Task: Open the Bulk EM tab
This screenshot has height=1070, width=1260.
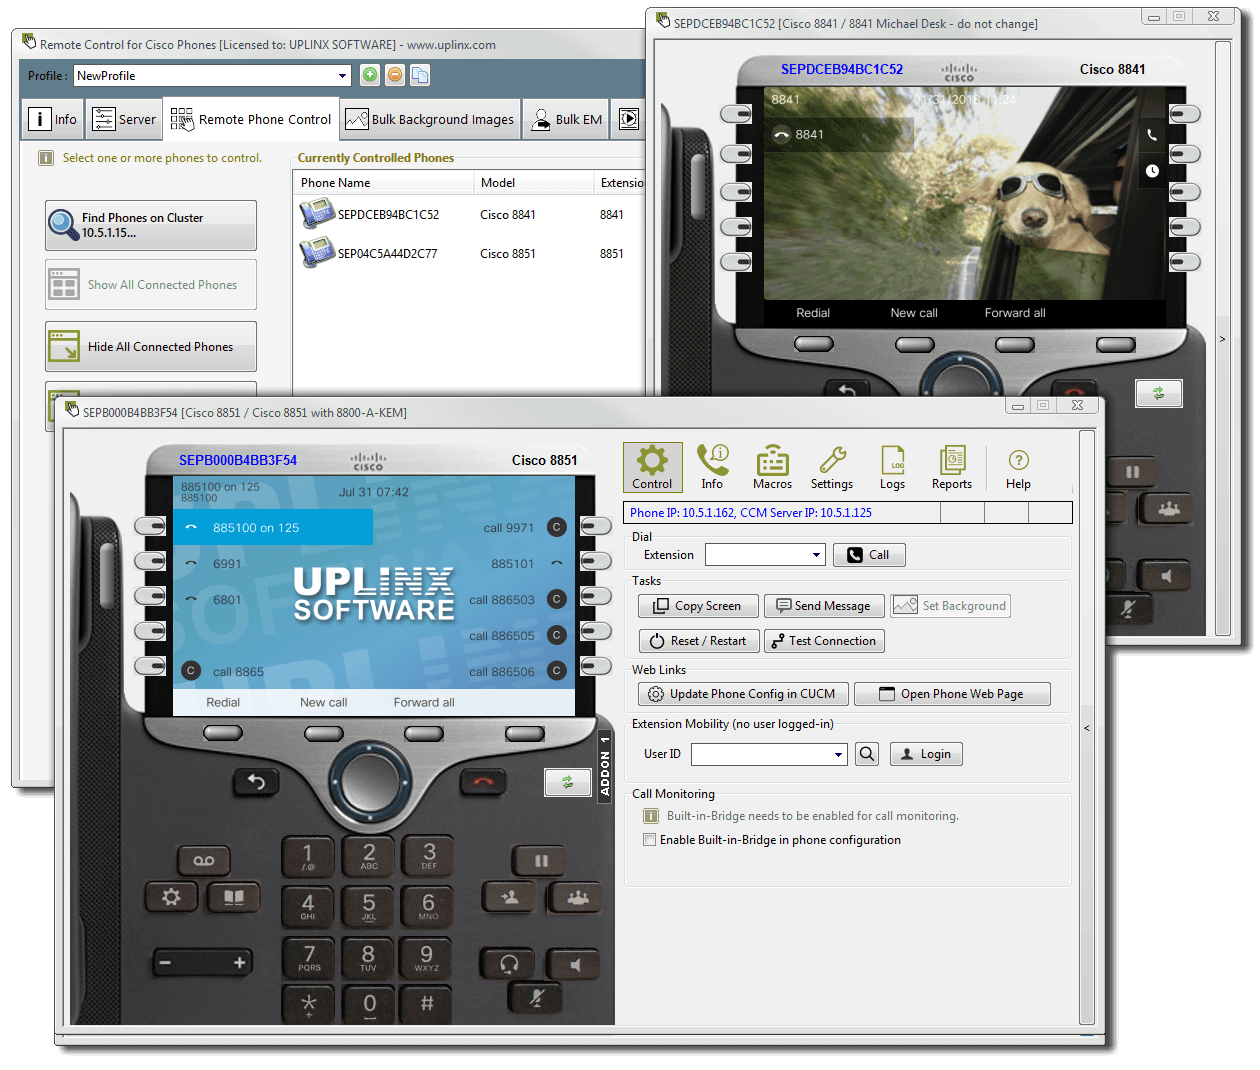Action: point(567,119)
